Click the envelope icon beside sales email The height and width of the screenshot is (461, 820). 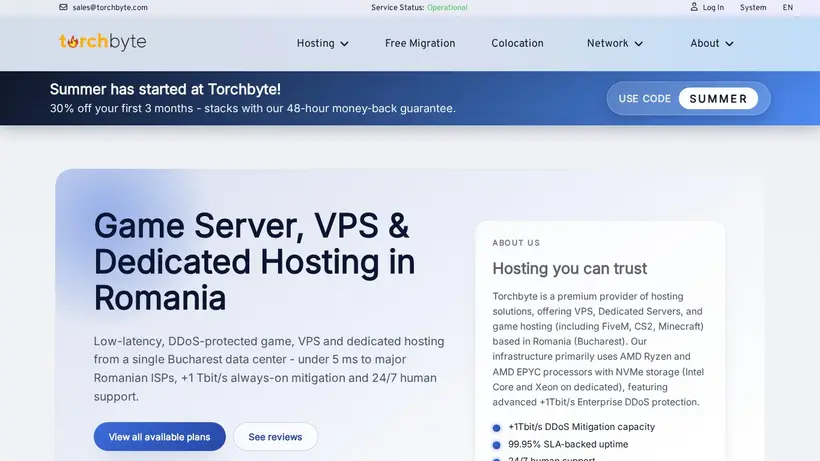pos(63,7)
